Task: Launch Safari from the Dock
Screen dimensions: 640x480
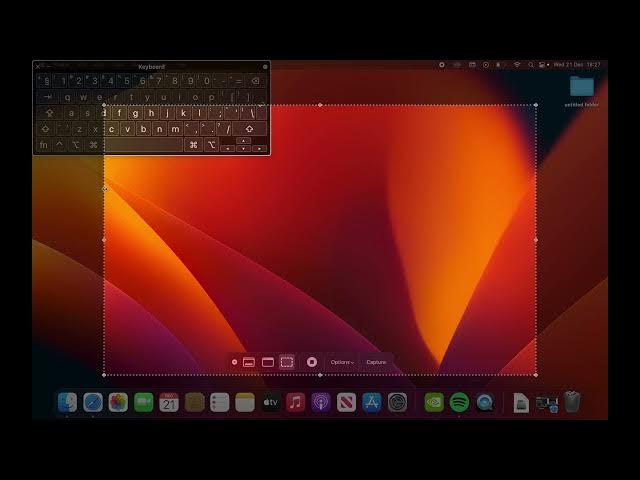Action: (x=93, y=402)
